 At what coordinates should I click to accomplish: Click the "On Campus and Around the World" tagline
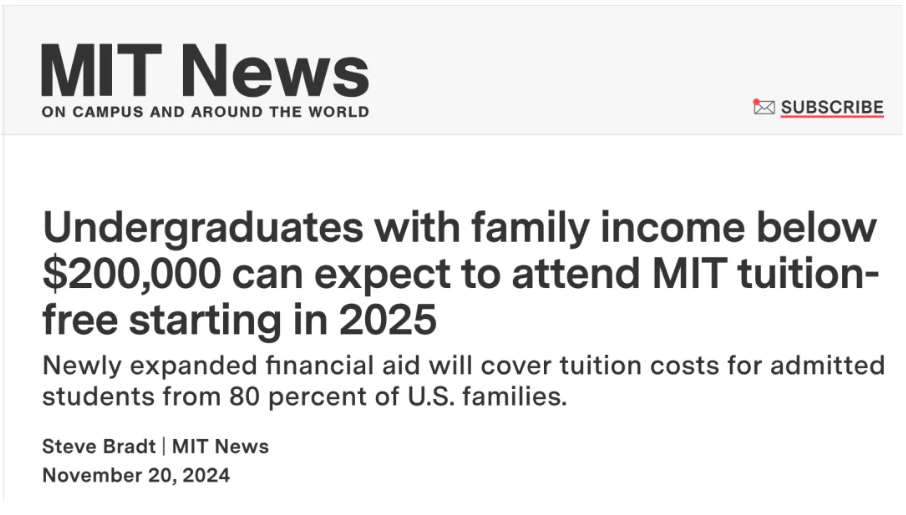205,112
